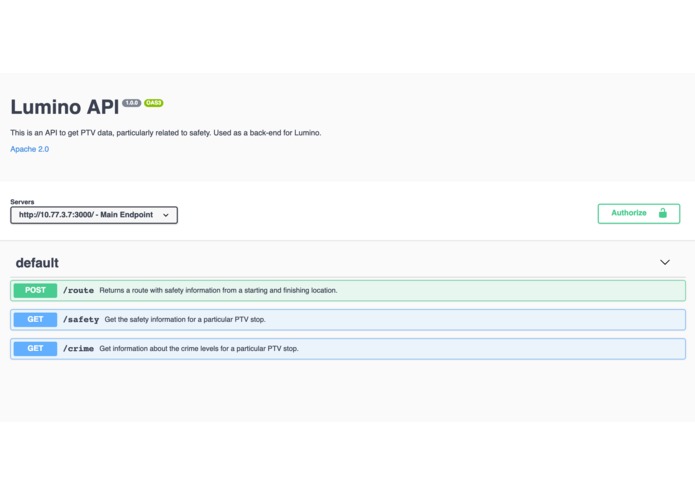
Task: Click the Authorize button
Action: point(638,214)
